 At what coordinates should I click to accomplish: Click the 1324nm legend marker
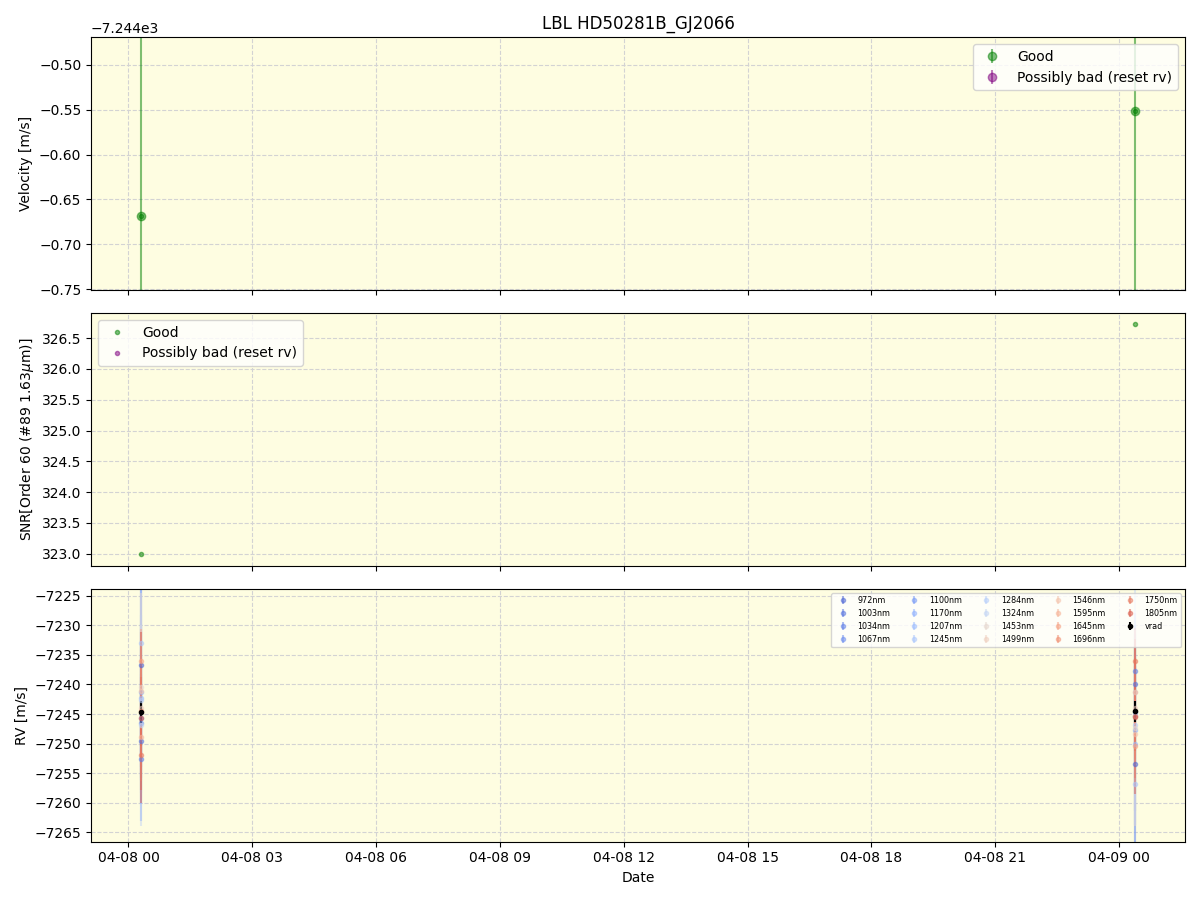click(986, 613)
